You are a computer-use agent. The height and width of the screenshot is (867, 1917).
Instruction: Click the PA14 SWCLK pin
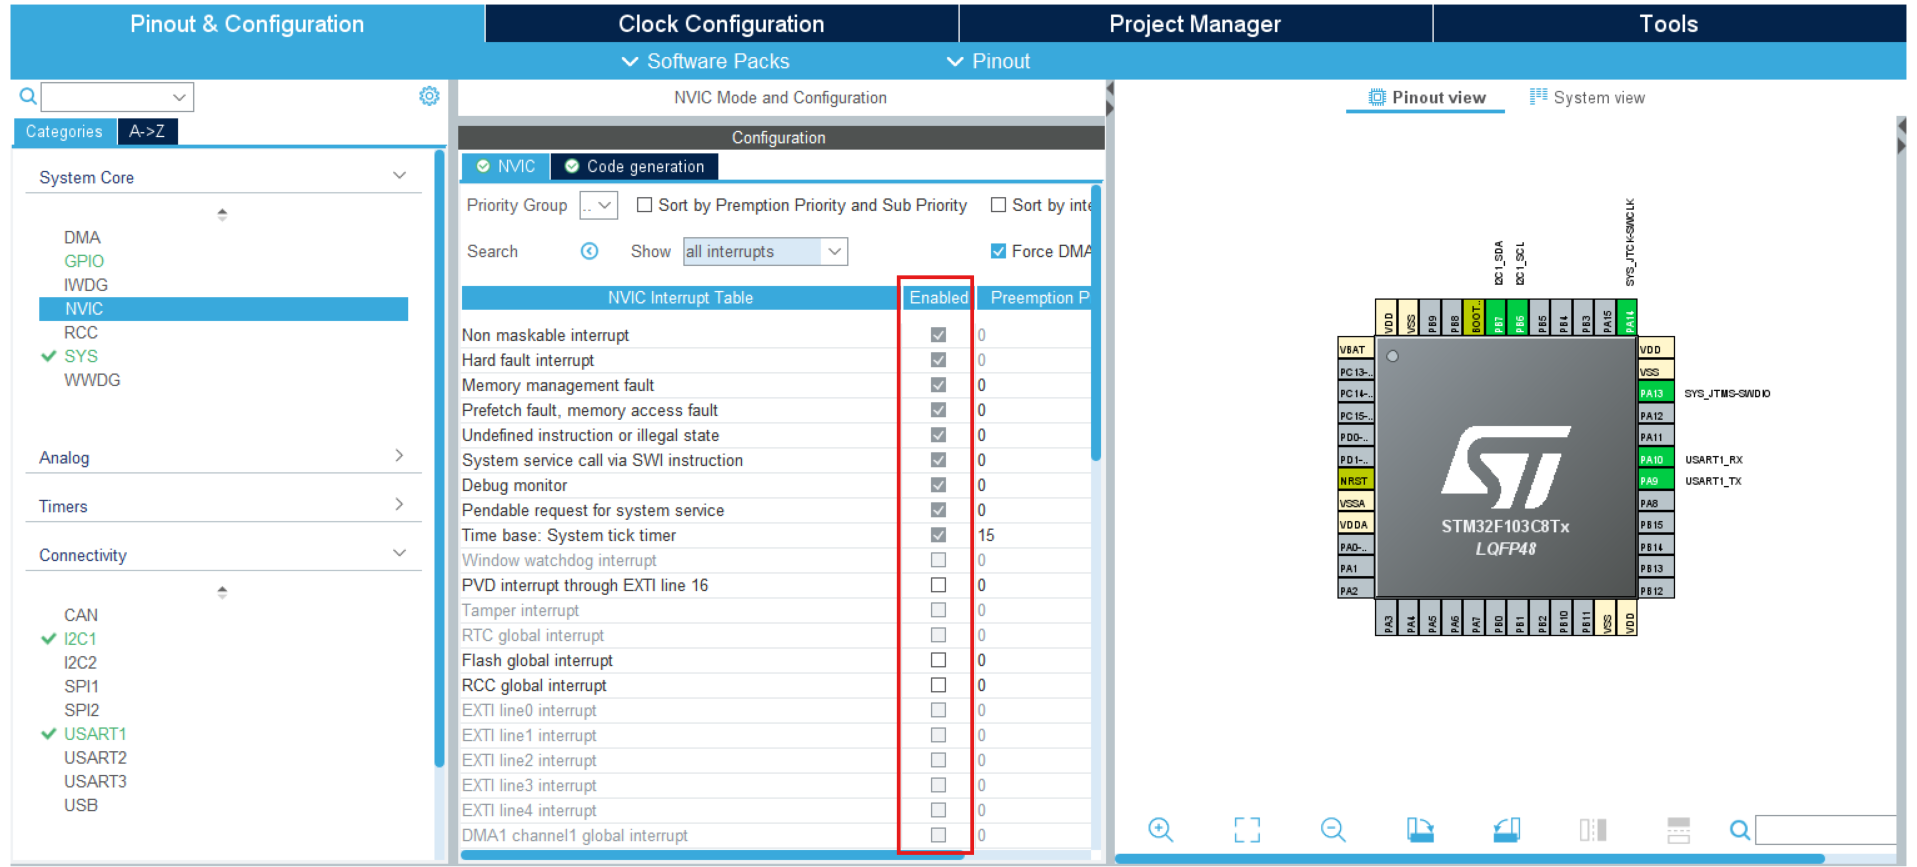(1629, 318)
